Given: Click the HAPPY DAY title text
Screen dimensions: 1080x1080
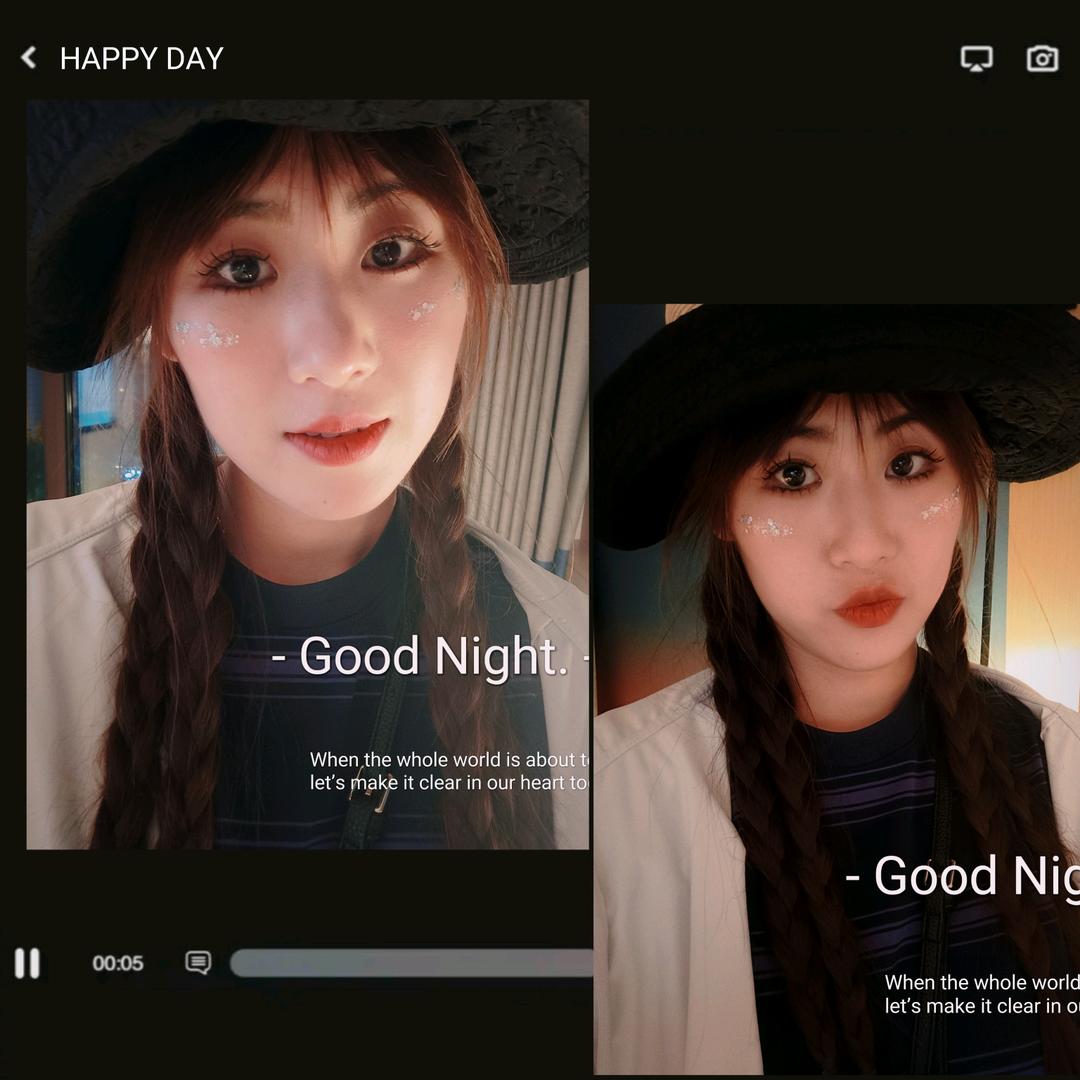Looking at the screenshot, I should click(x=141, y=59).
